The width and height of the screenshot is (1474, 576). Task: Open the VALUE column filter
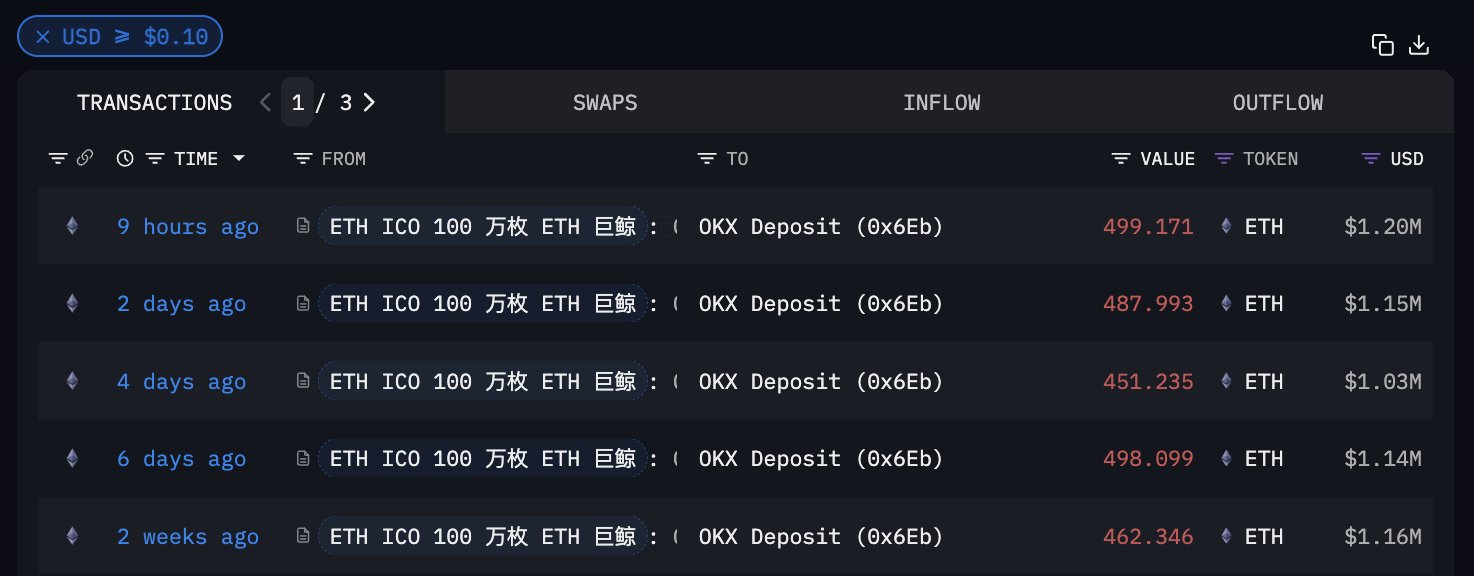[x=1119, y=158]
